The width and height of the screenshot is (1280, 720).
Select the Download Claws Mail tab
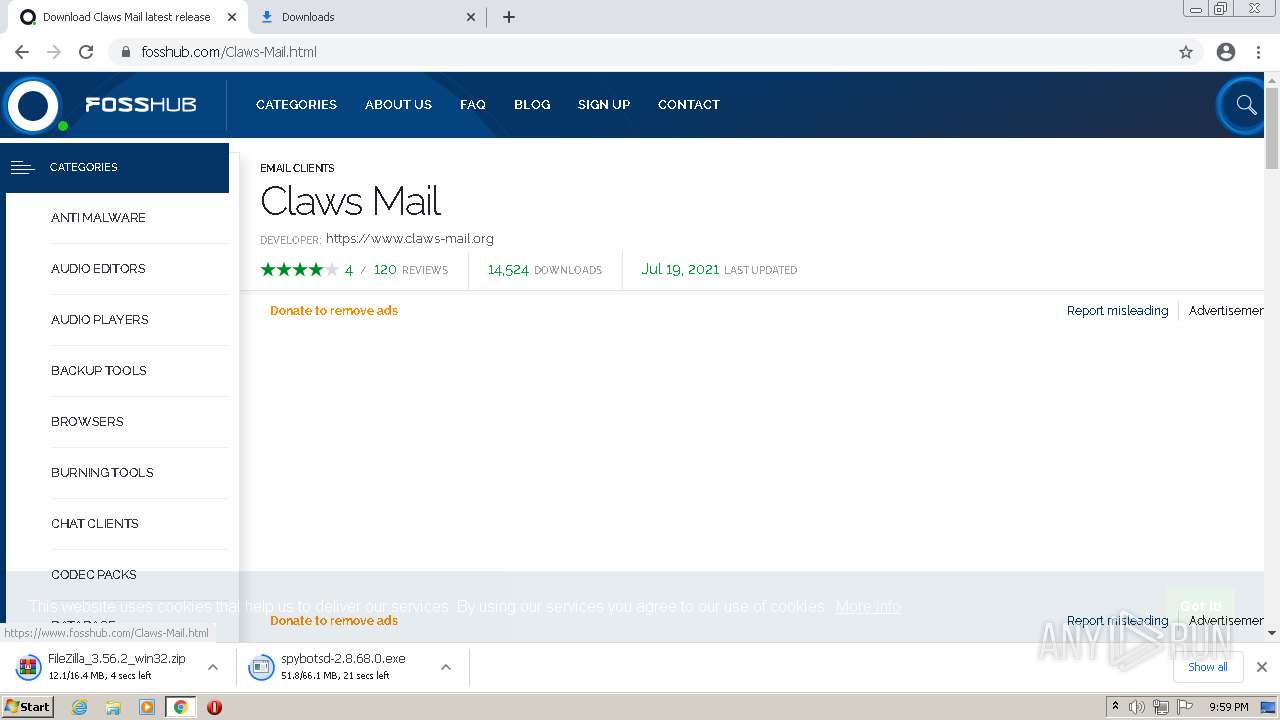pos(128,17)
